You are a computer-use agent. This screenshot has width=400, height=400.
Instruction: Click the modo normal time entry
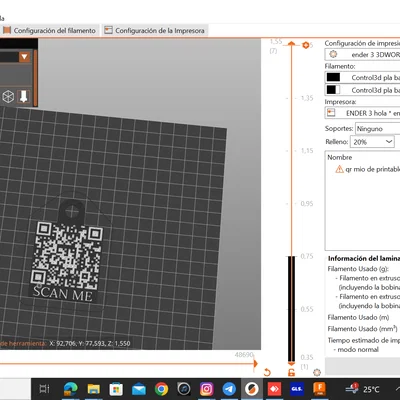coord(358,350)
